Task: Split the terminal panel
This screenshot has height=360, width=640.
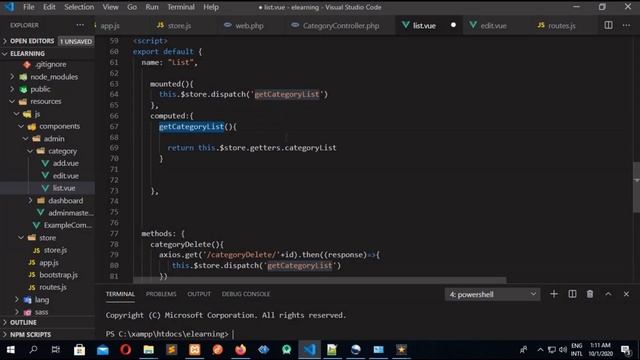Action: [x=572, y=294]
